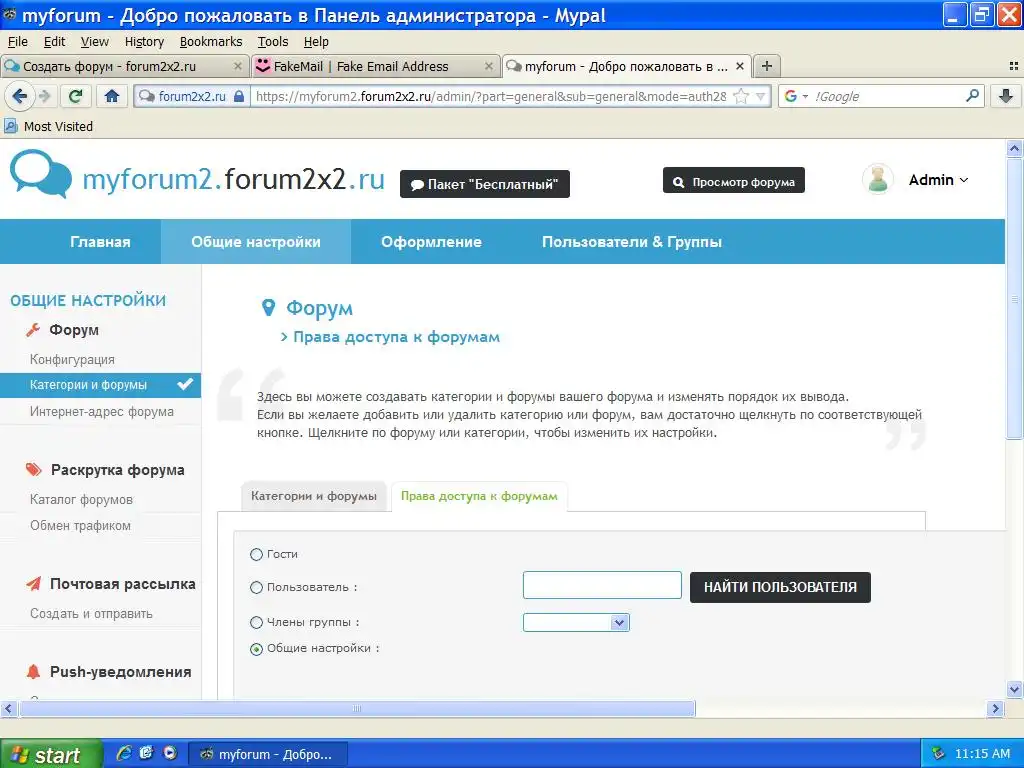Image resolution: width=1024 pixels, height=768 pixels.
Task: Click the bell icon by Push-уведомления
Action: coord(33,671)
